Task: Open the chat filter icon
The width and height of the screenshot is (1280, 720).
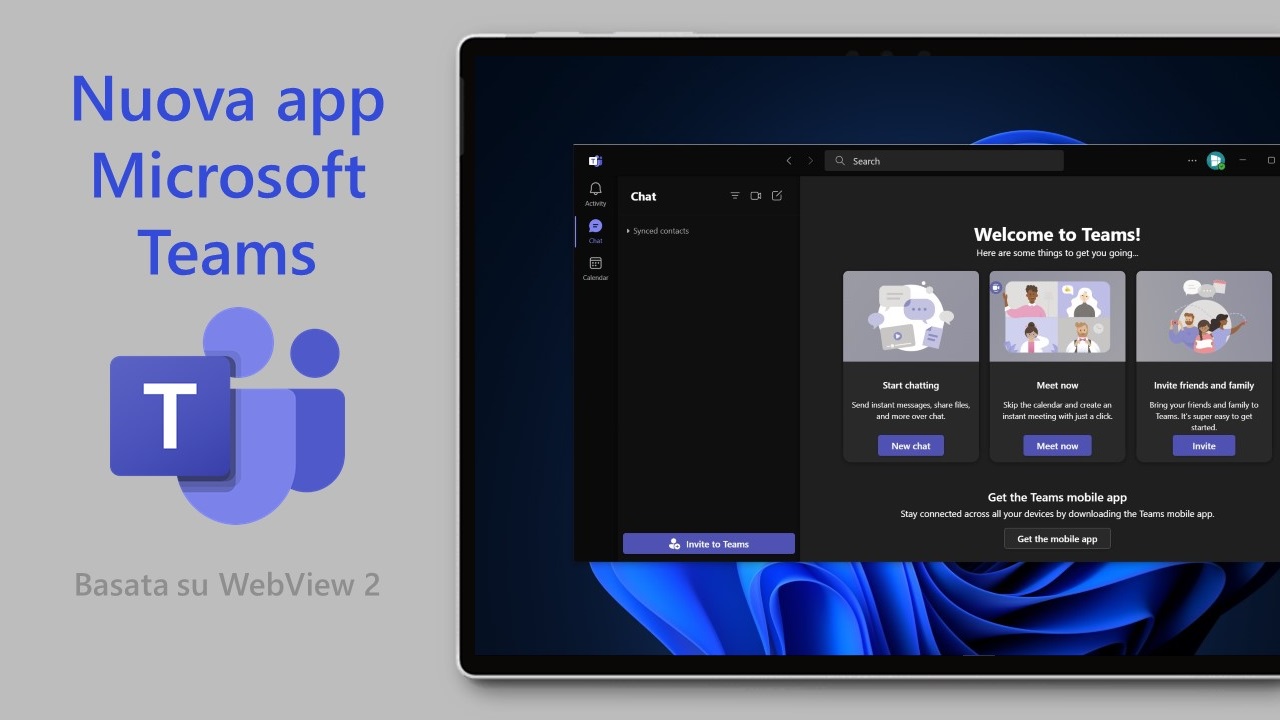Action: [x=735, y=196]
